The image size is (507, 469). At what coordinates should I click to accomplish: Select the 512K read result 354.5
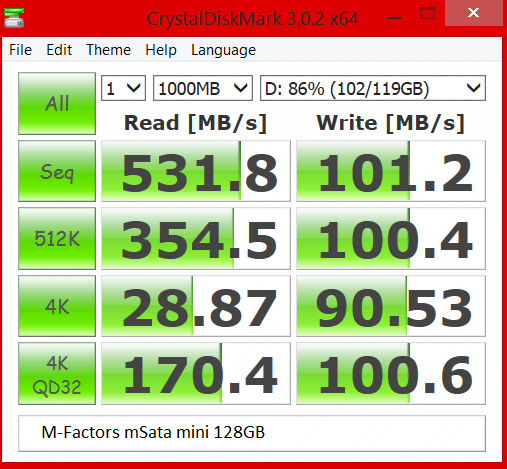[196, 238]
